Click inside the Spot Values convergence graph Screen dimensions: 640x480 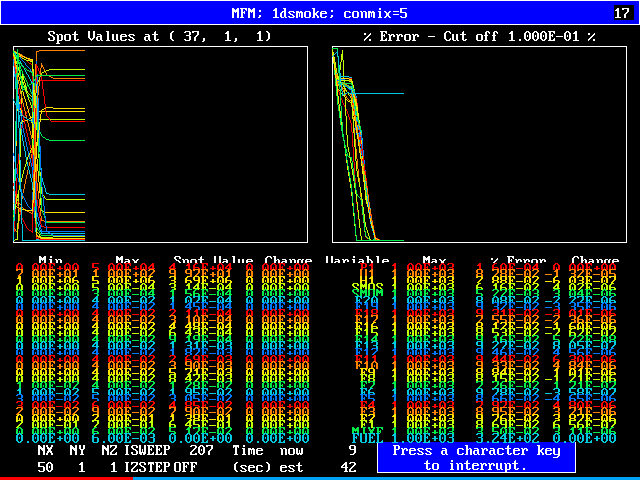pos(159,144)
